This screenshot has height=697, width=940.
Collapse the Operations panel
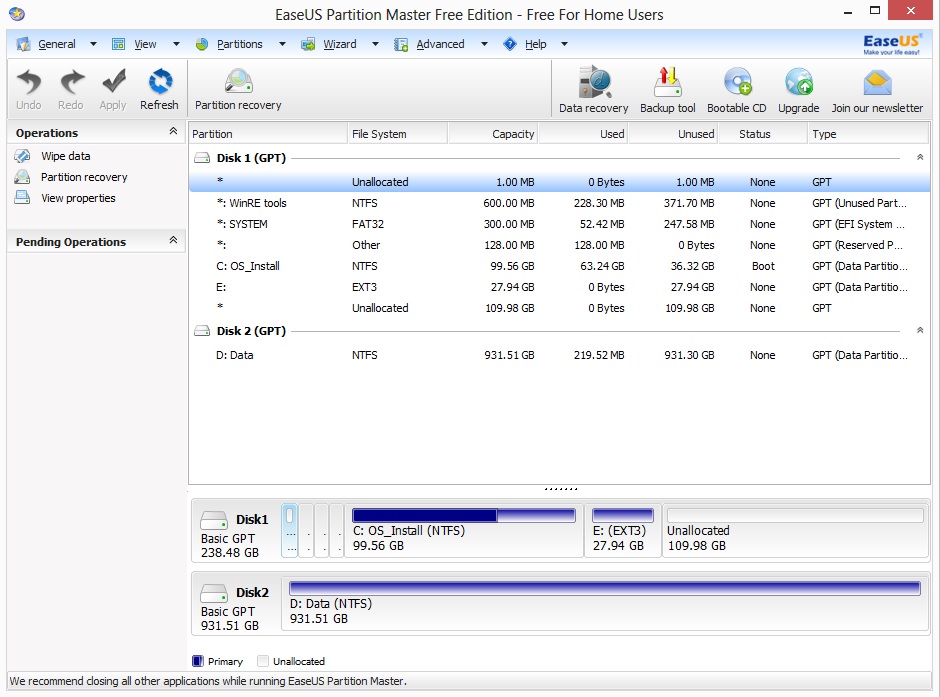click(x=173, y=131)
